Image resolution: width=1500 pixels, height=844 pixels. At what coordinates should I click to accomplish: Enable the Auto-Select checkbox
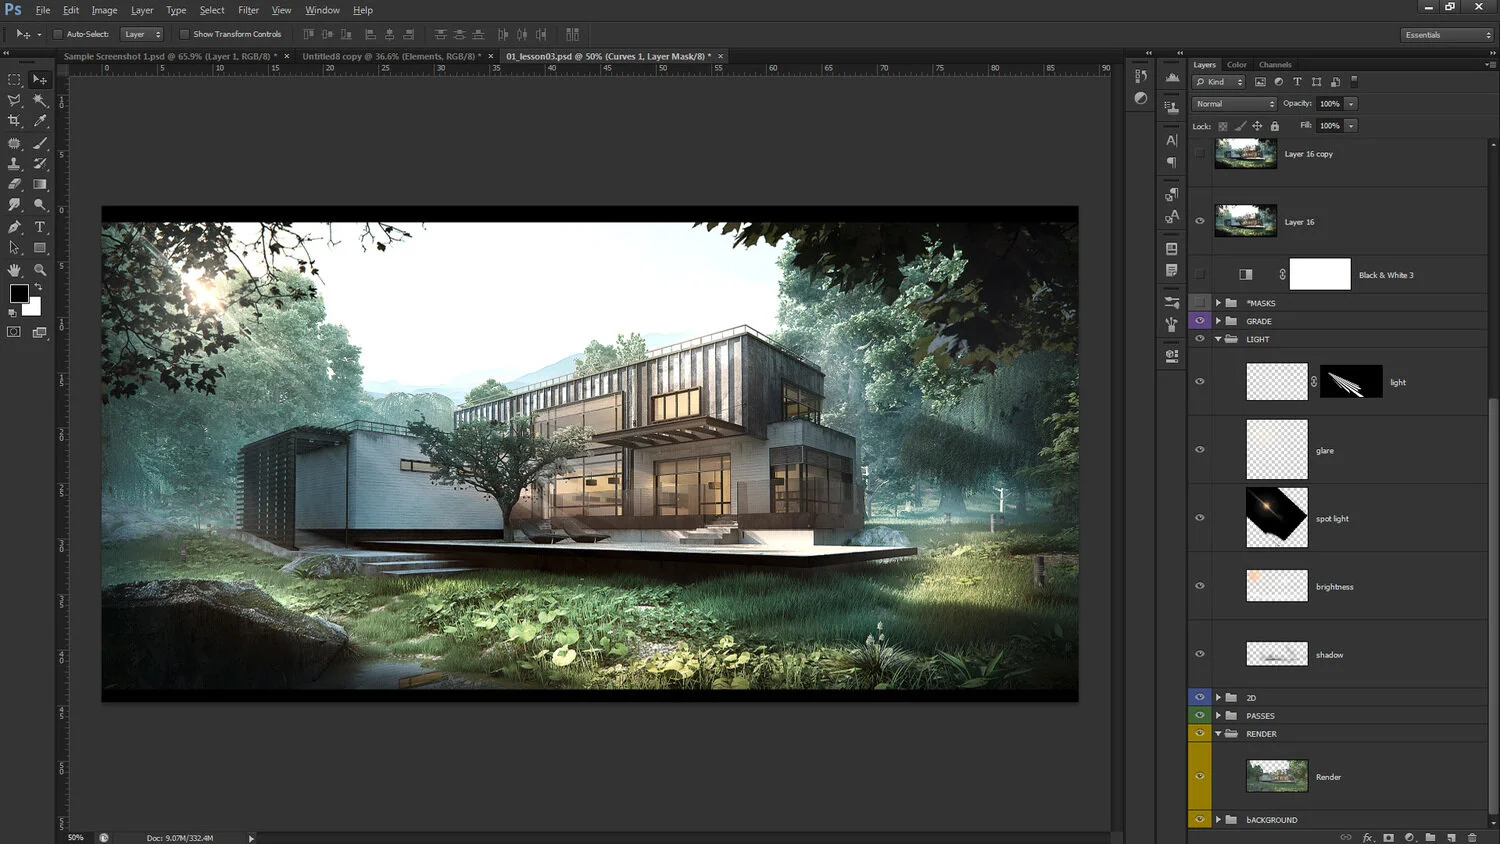58,34
